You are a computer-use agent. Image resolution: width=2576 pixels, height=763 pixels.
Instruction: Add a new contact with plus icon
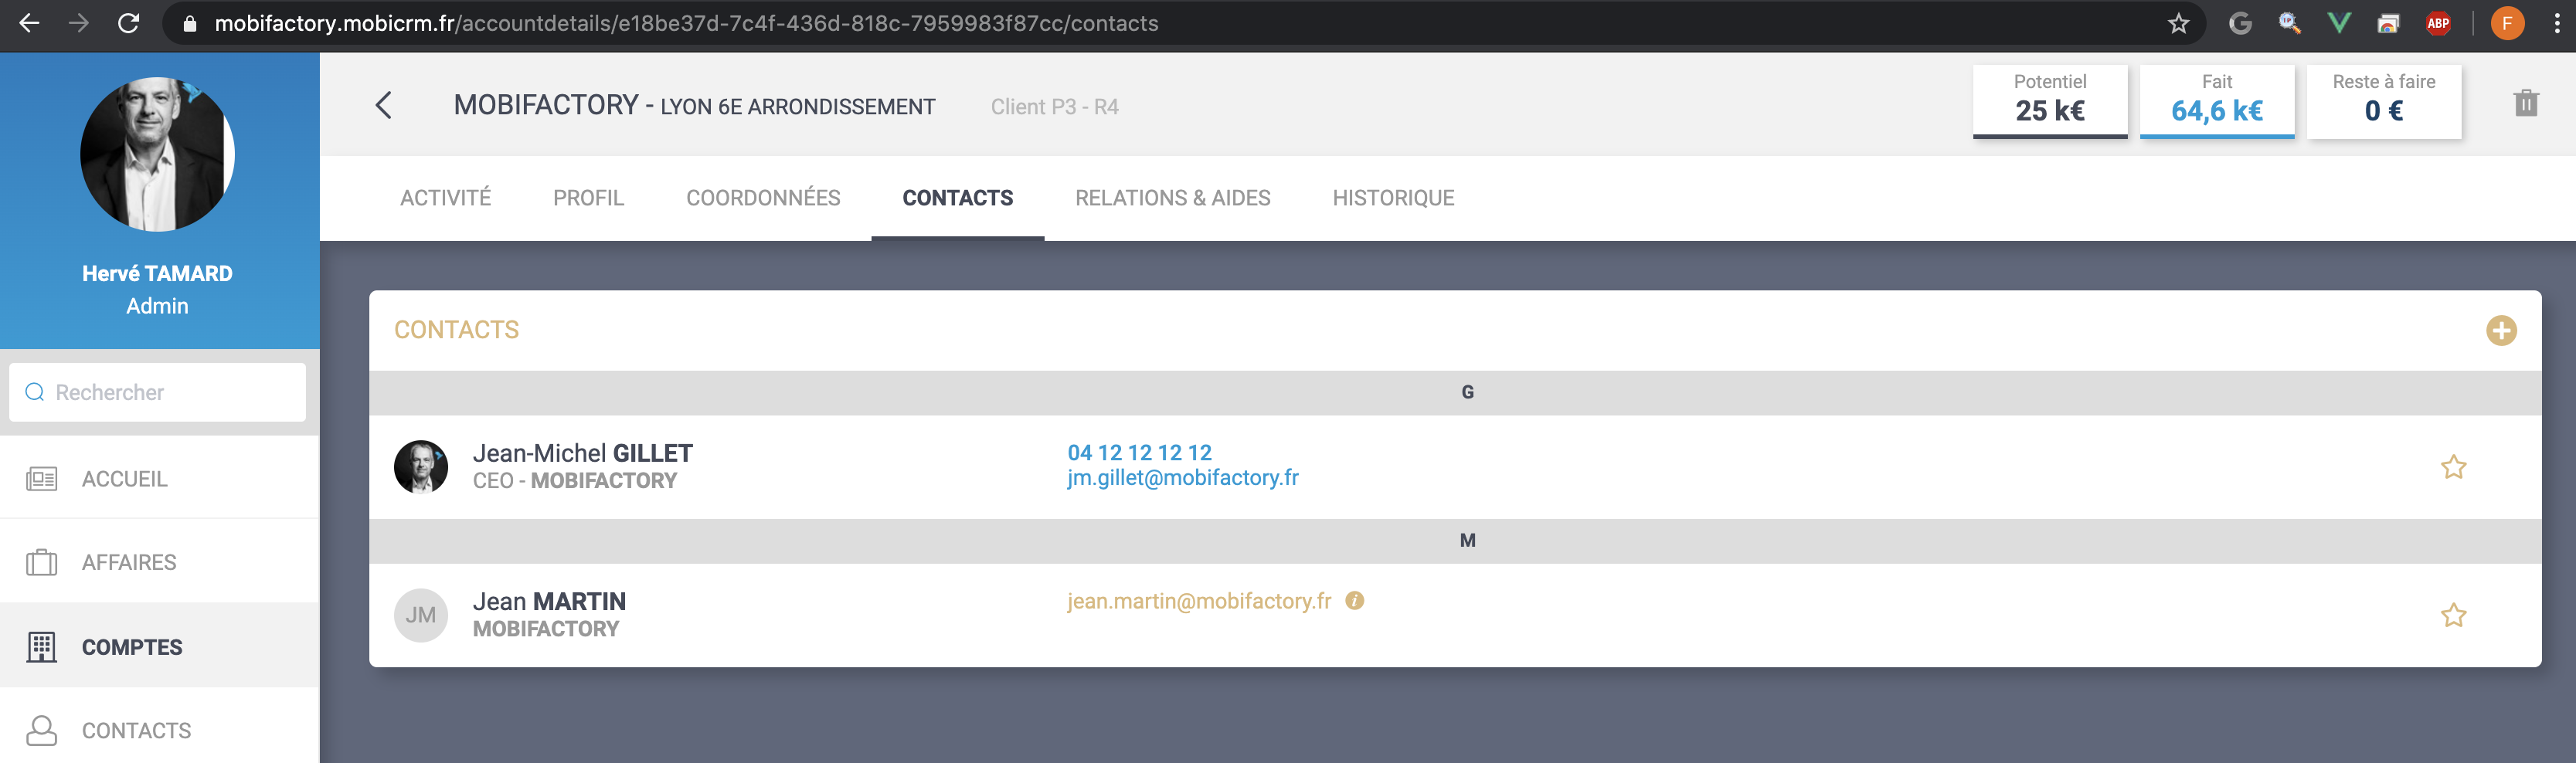click(x=2500, y=330)
